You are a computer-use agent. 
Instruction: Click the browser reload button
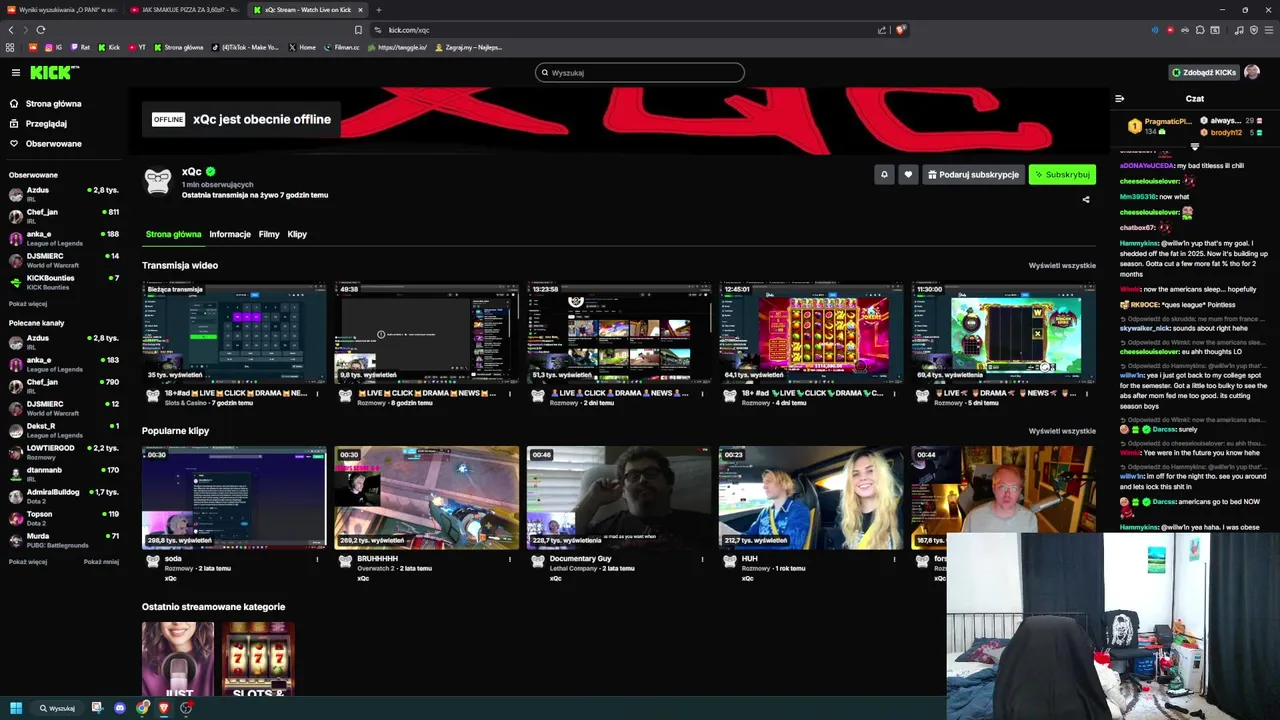[40, 30]
